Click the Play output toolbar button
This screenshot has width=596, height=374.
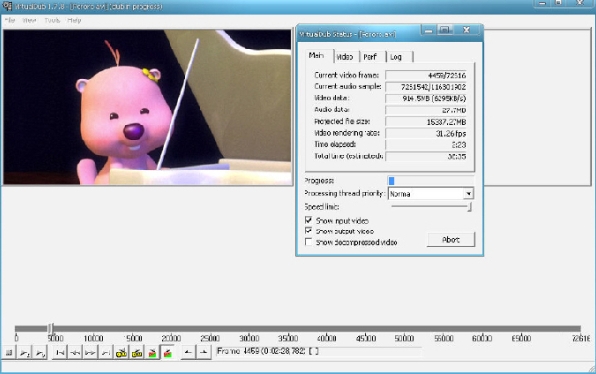tap(40, 352)
